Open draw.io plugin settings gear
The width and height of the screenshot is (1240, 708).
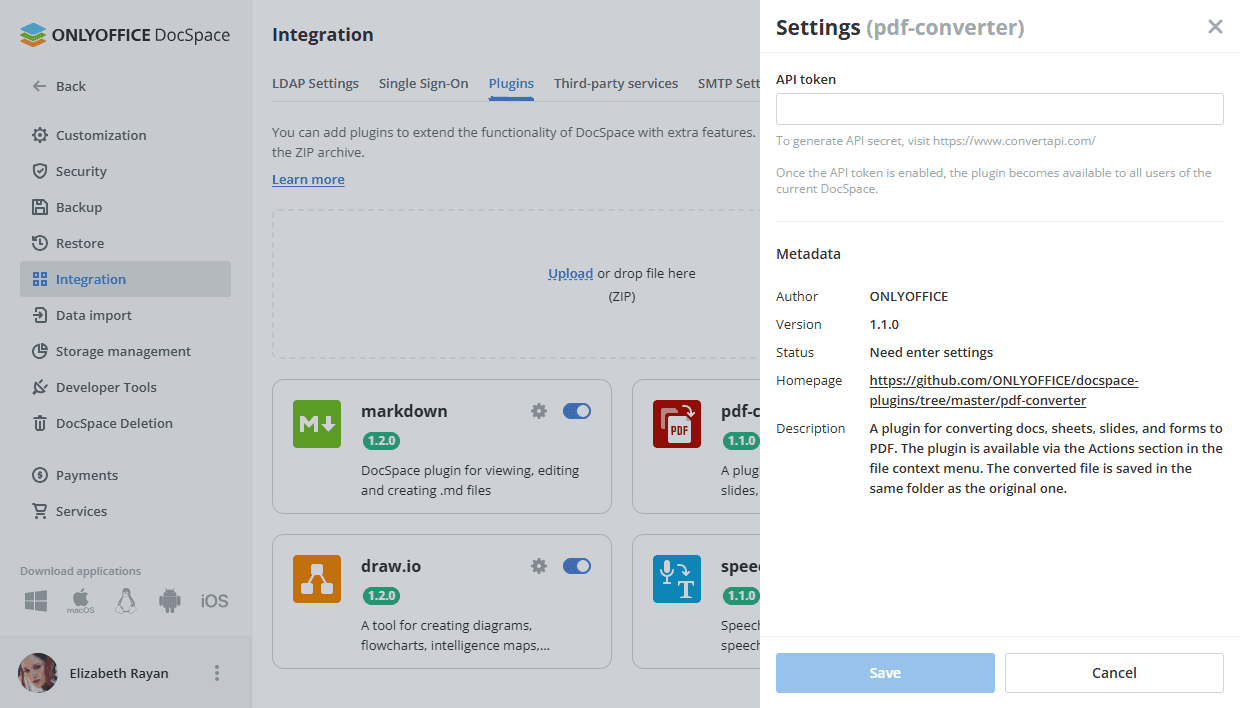click(x=539, y=566)
